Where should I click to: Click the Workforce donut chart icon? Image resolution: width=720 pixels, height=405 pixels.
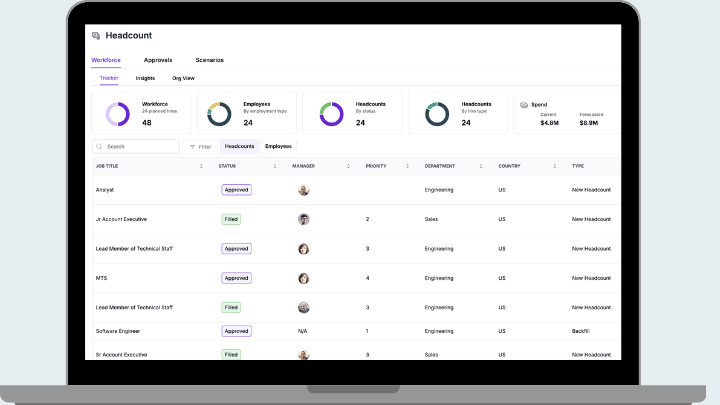118,114
